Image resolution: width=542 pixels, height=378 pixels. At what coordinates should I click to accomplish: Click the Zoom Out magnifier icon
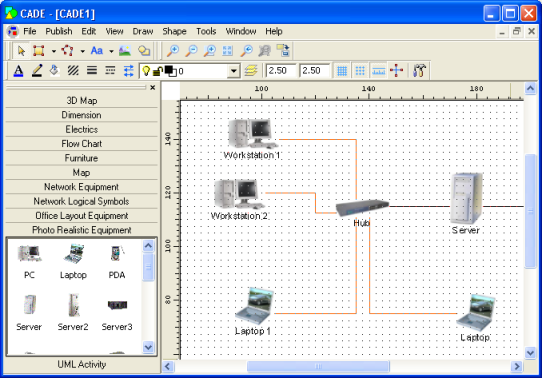(x=191, y=51)
